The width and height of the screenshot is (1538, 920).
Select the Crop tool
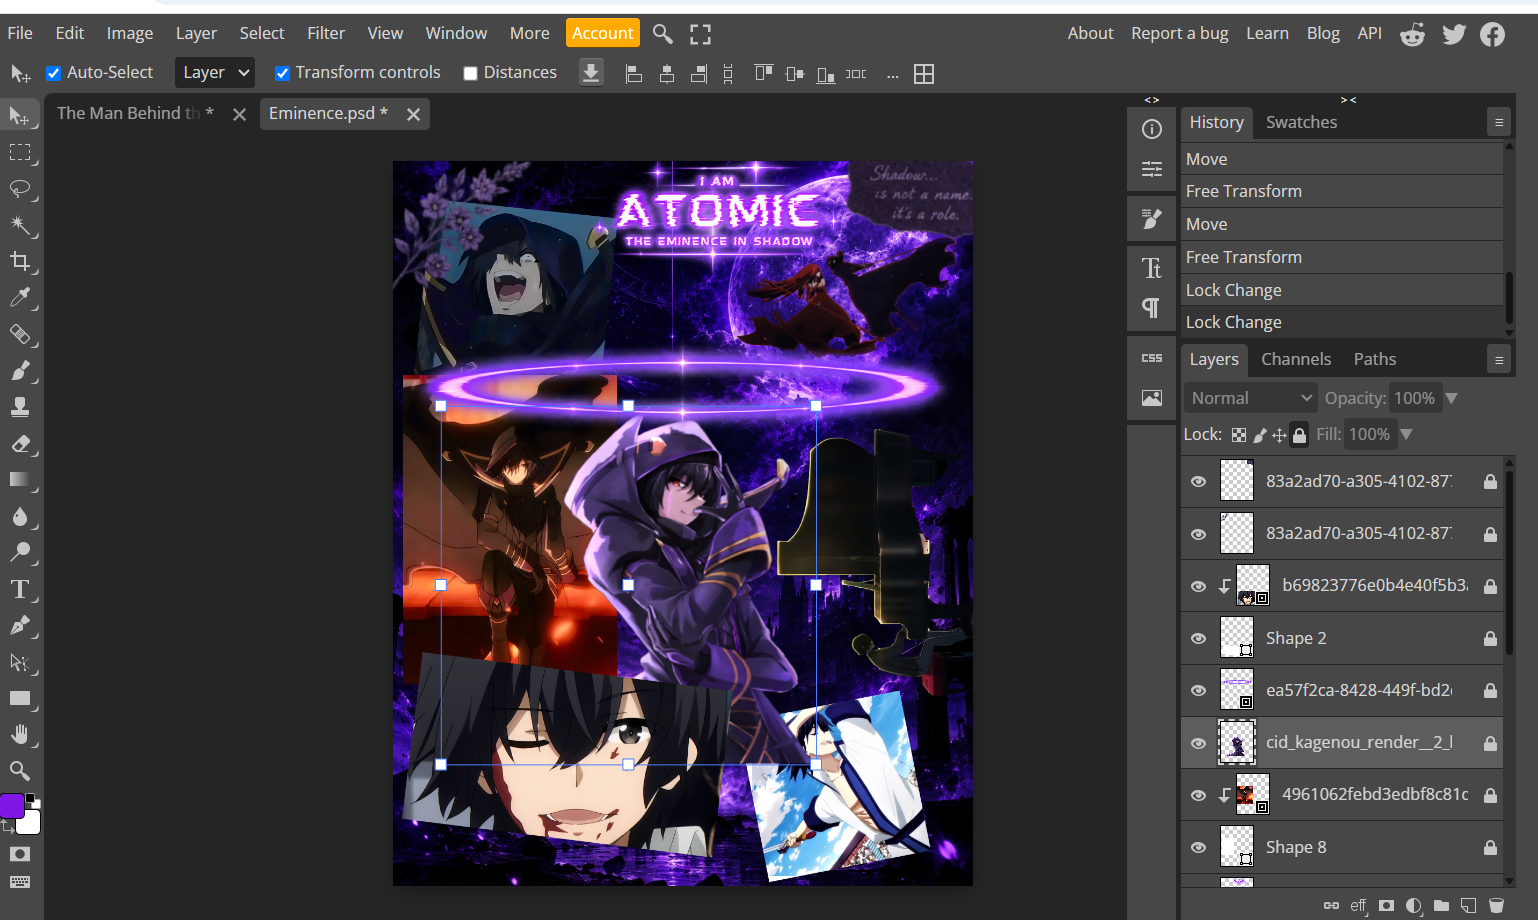(20, 262)
